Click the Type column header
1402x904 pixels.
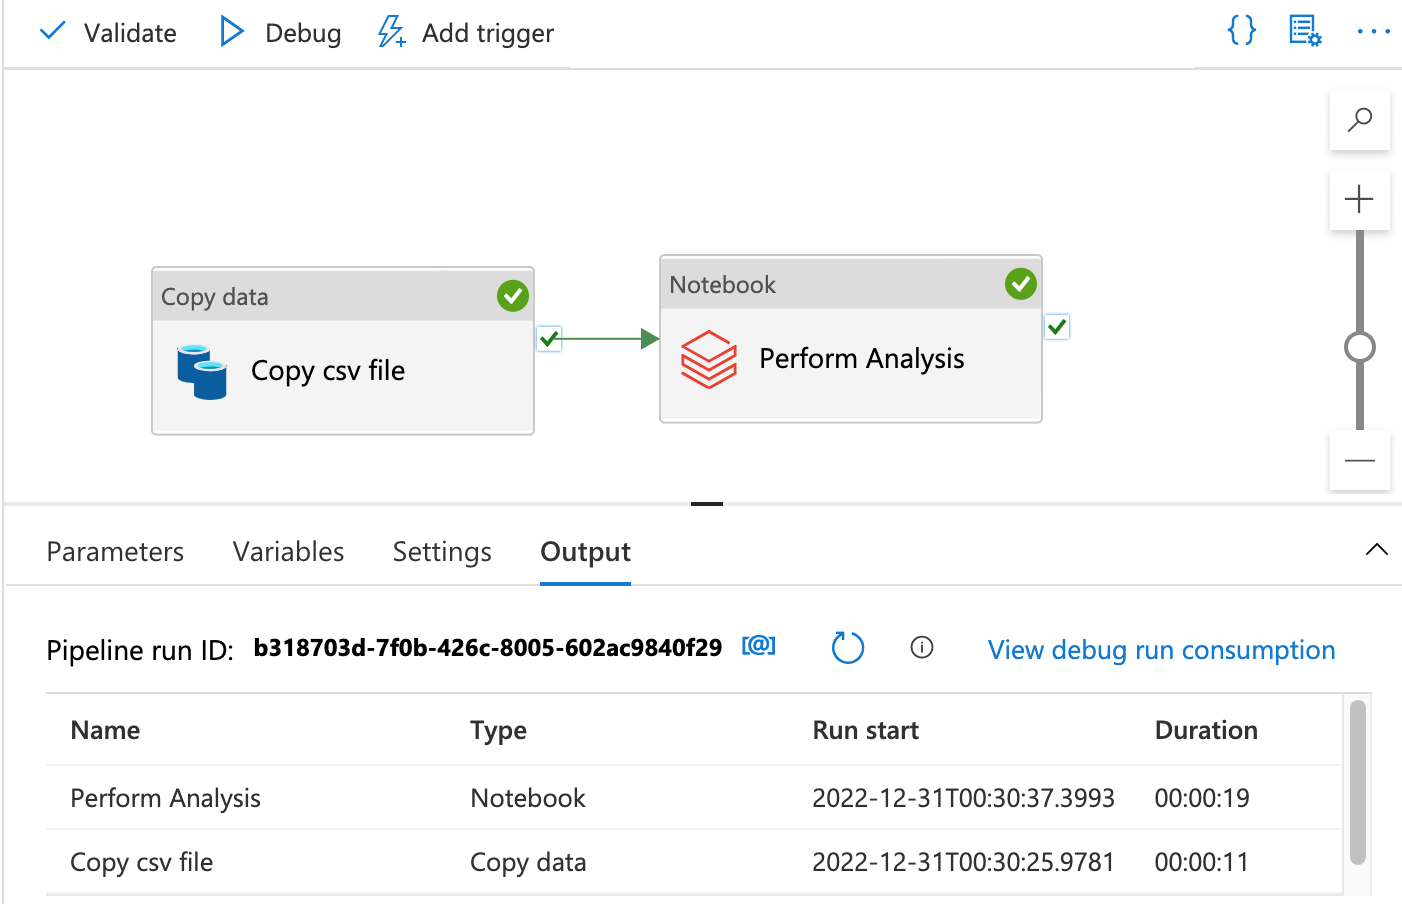[x=498, y=731]
